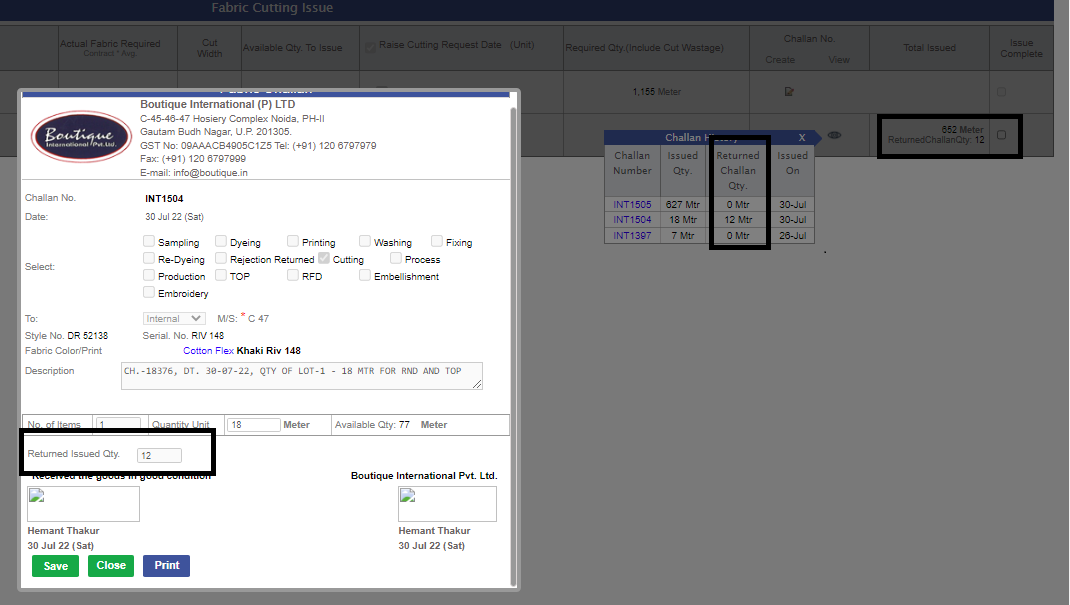The width and height of the screenshot is (1070, 605).
Task: Click the Issue Complete column header
Action: pos(1021,48)
